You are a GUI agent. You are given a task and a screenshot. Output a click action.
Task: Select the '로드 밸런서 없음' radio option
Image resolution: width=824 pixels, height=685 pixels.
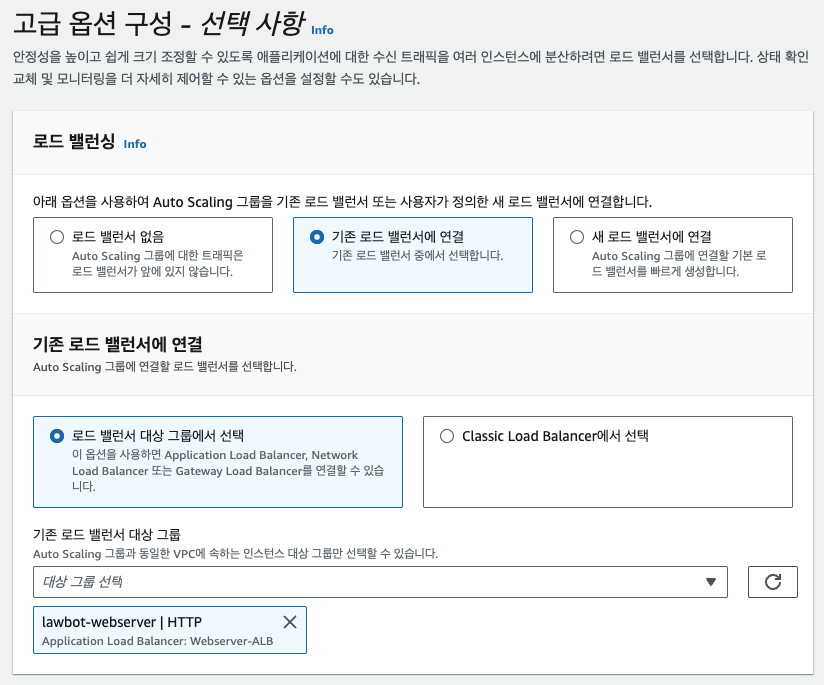(57, 237)
